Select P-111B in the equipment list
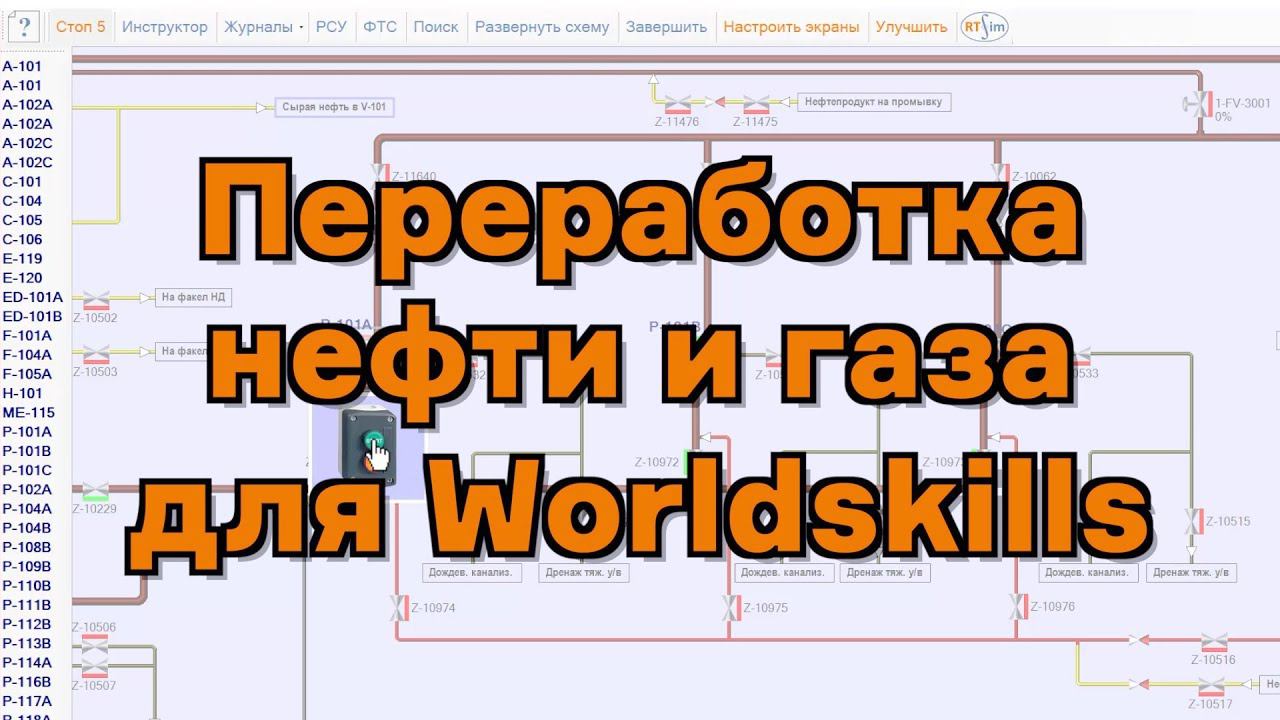This screenshot has height=720, width=1280. 27,604
